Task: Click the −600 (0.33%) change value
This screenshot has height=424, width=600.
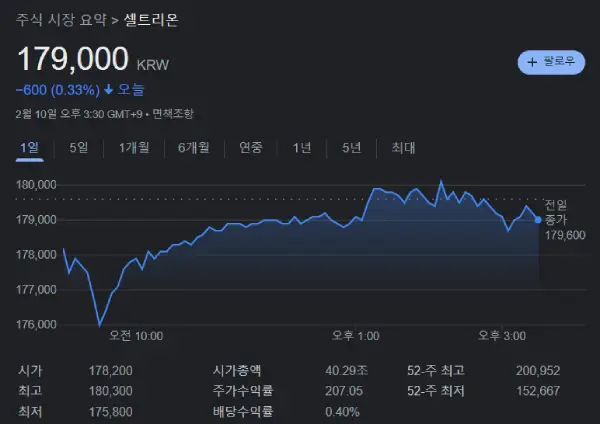Action: pyautogui.click(x=57, y=90)
